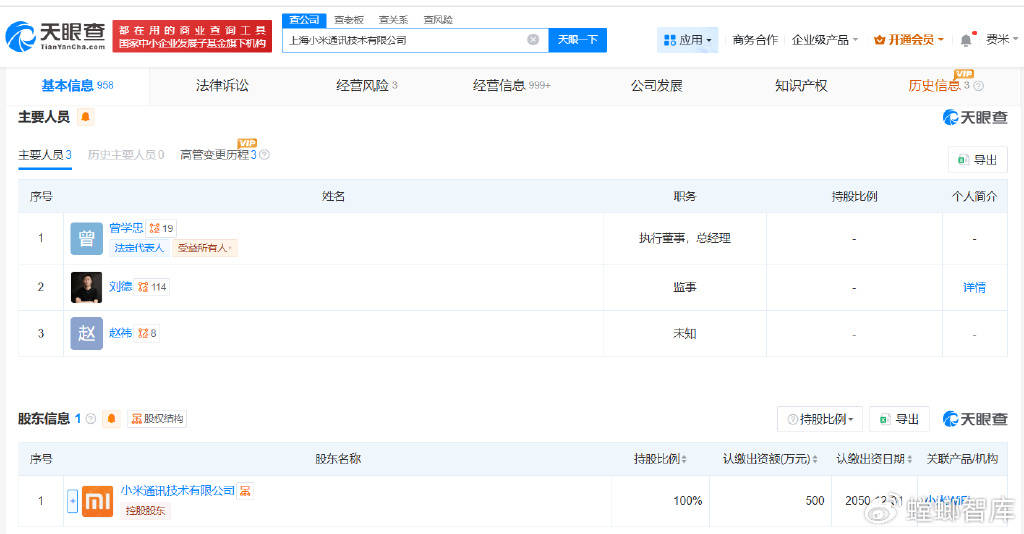Open the 股权结构 button

(157, 418)
